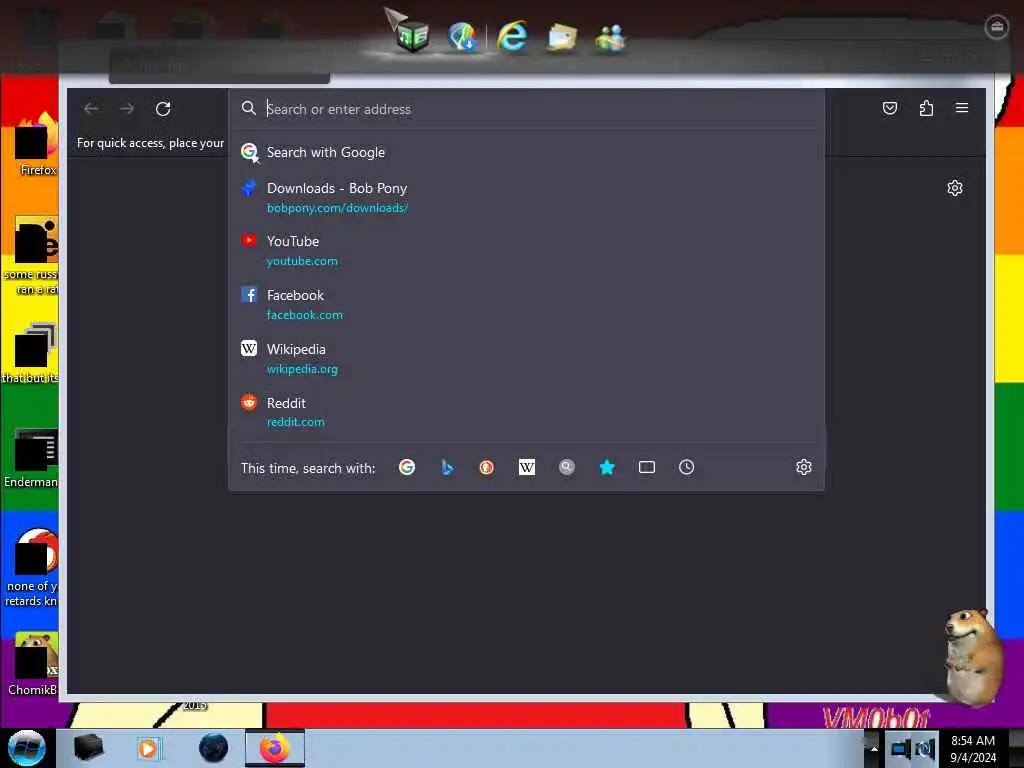Focus the Search or enter address field
This screenshot has width=1024, height=768.
coord(526,109)
